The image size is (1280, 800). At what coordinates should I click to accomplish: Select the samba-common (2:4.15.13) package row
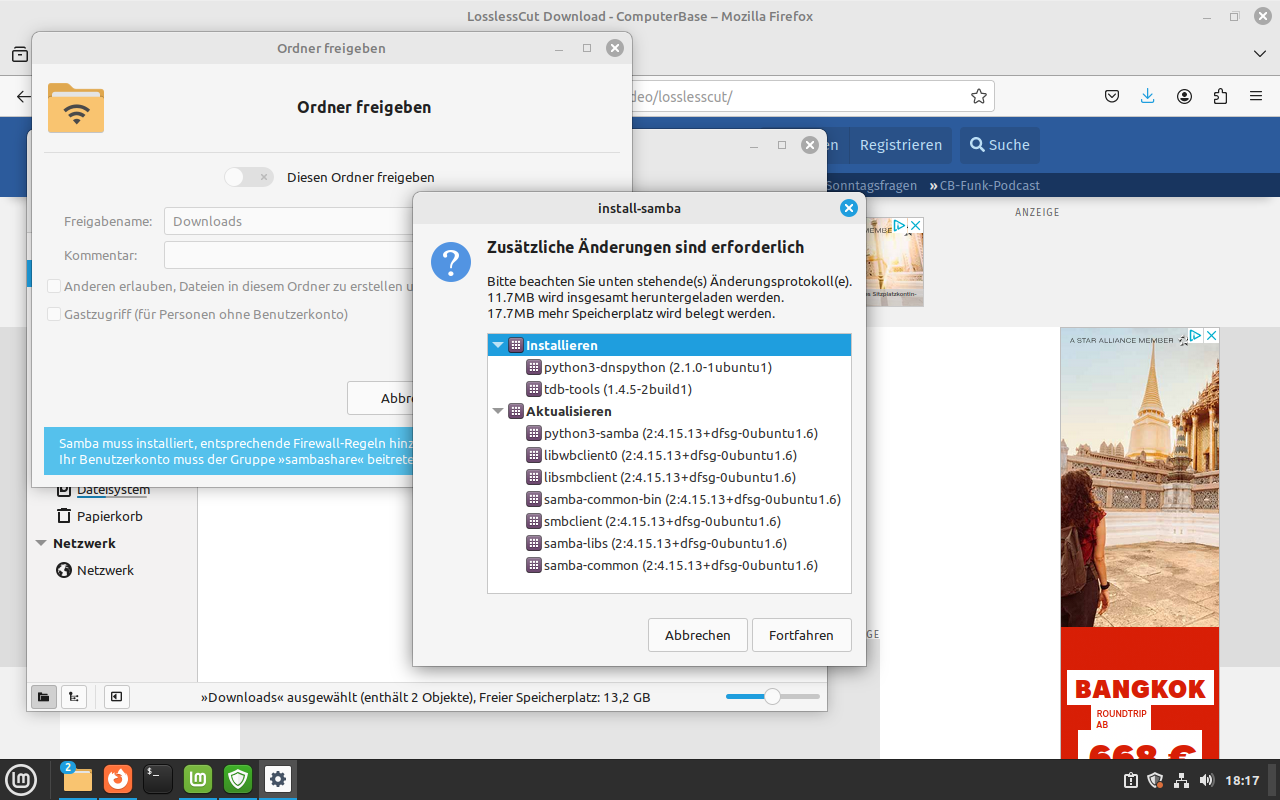669,565
